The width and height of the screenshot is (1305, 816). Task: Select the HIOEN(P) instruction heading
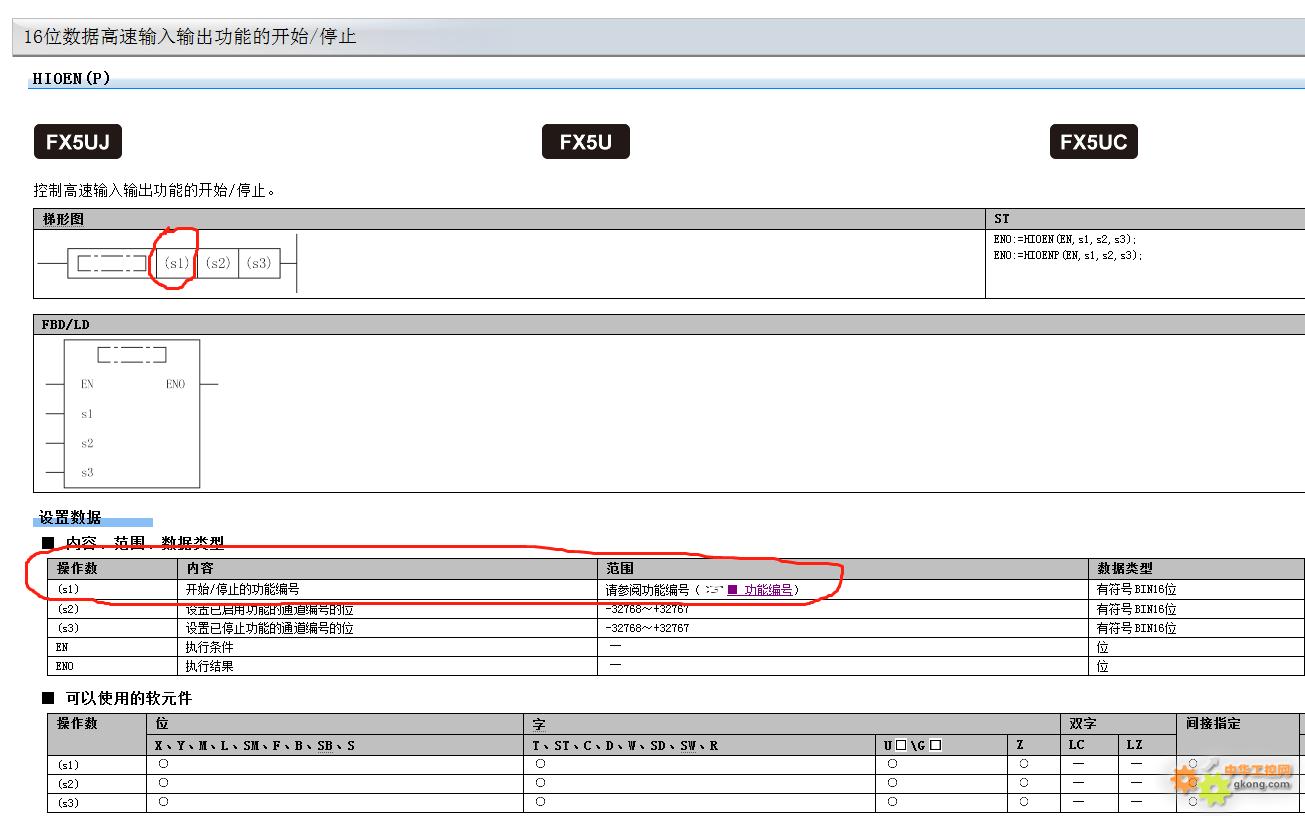click(x=71, y=78)
